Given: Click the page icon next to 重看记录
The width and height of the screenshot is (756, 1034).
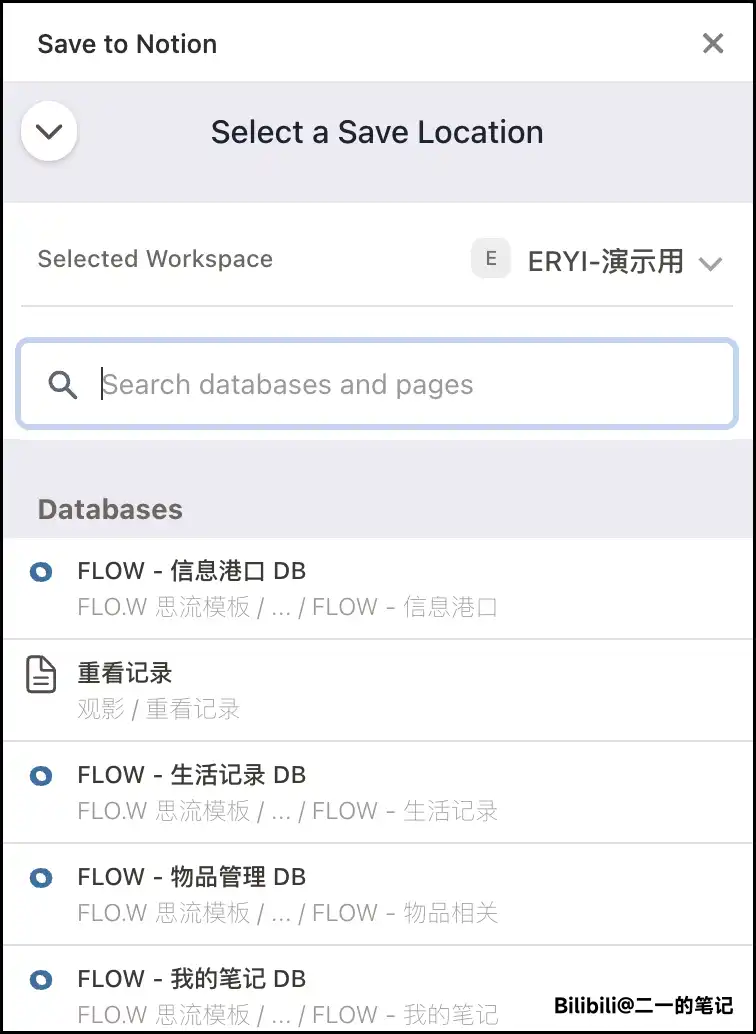Looking at the screenshot, I should point(41,675).
